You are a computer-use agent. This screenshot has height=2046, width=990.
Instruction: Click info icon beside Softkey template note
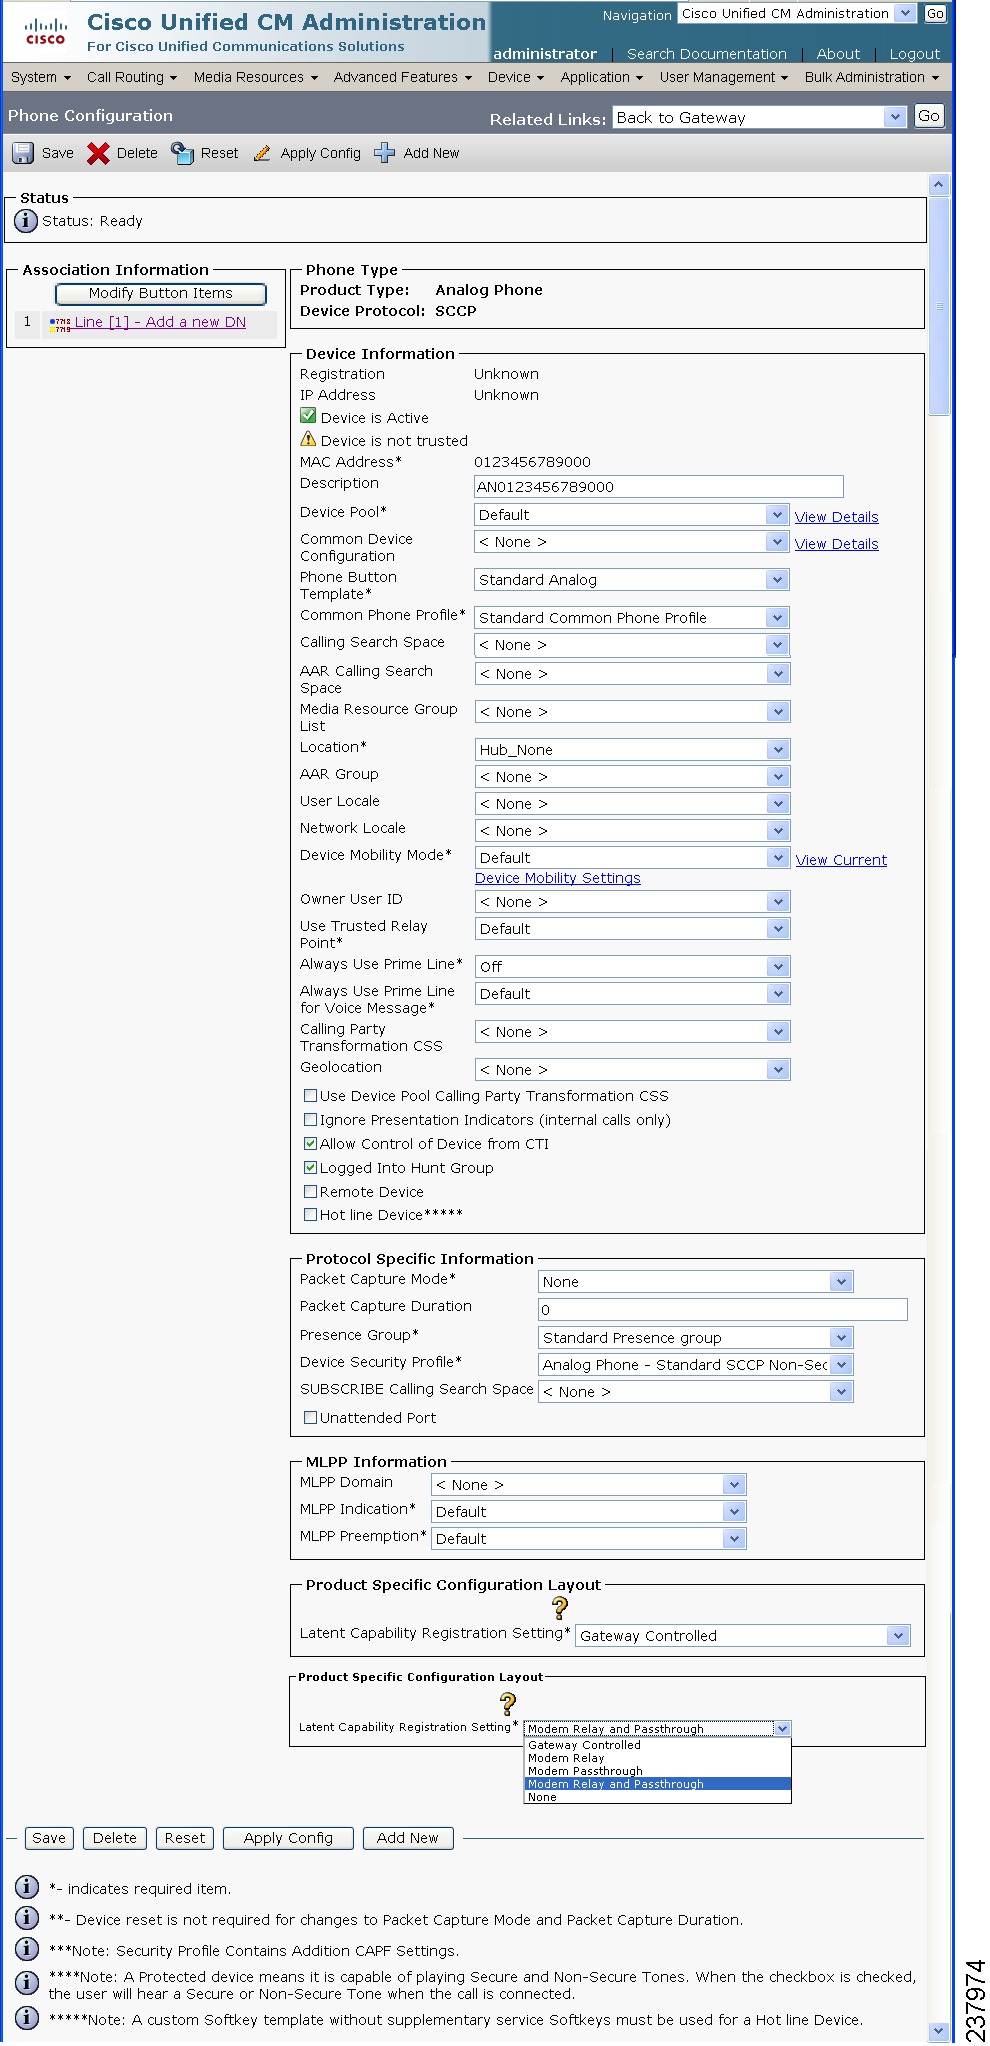27,2018
